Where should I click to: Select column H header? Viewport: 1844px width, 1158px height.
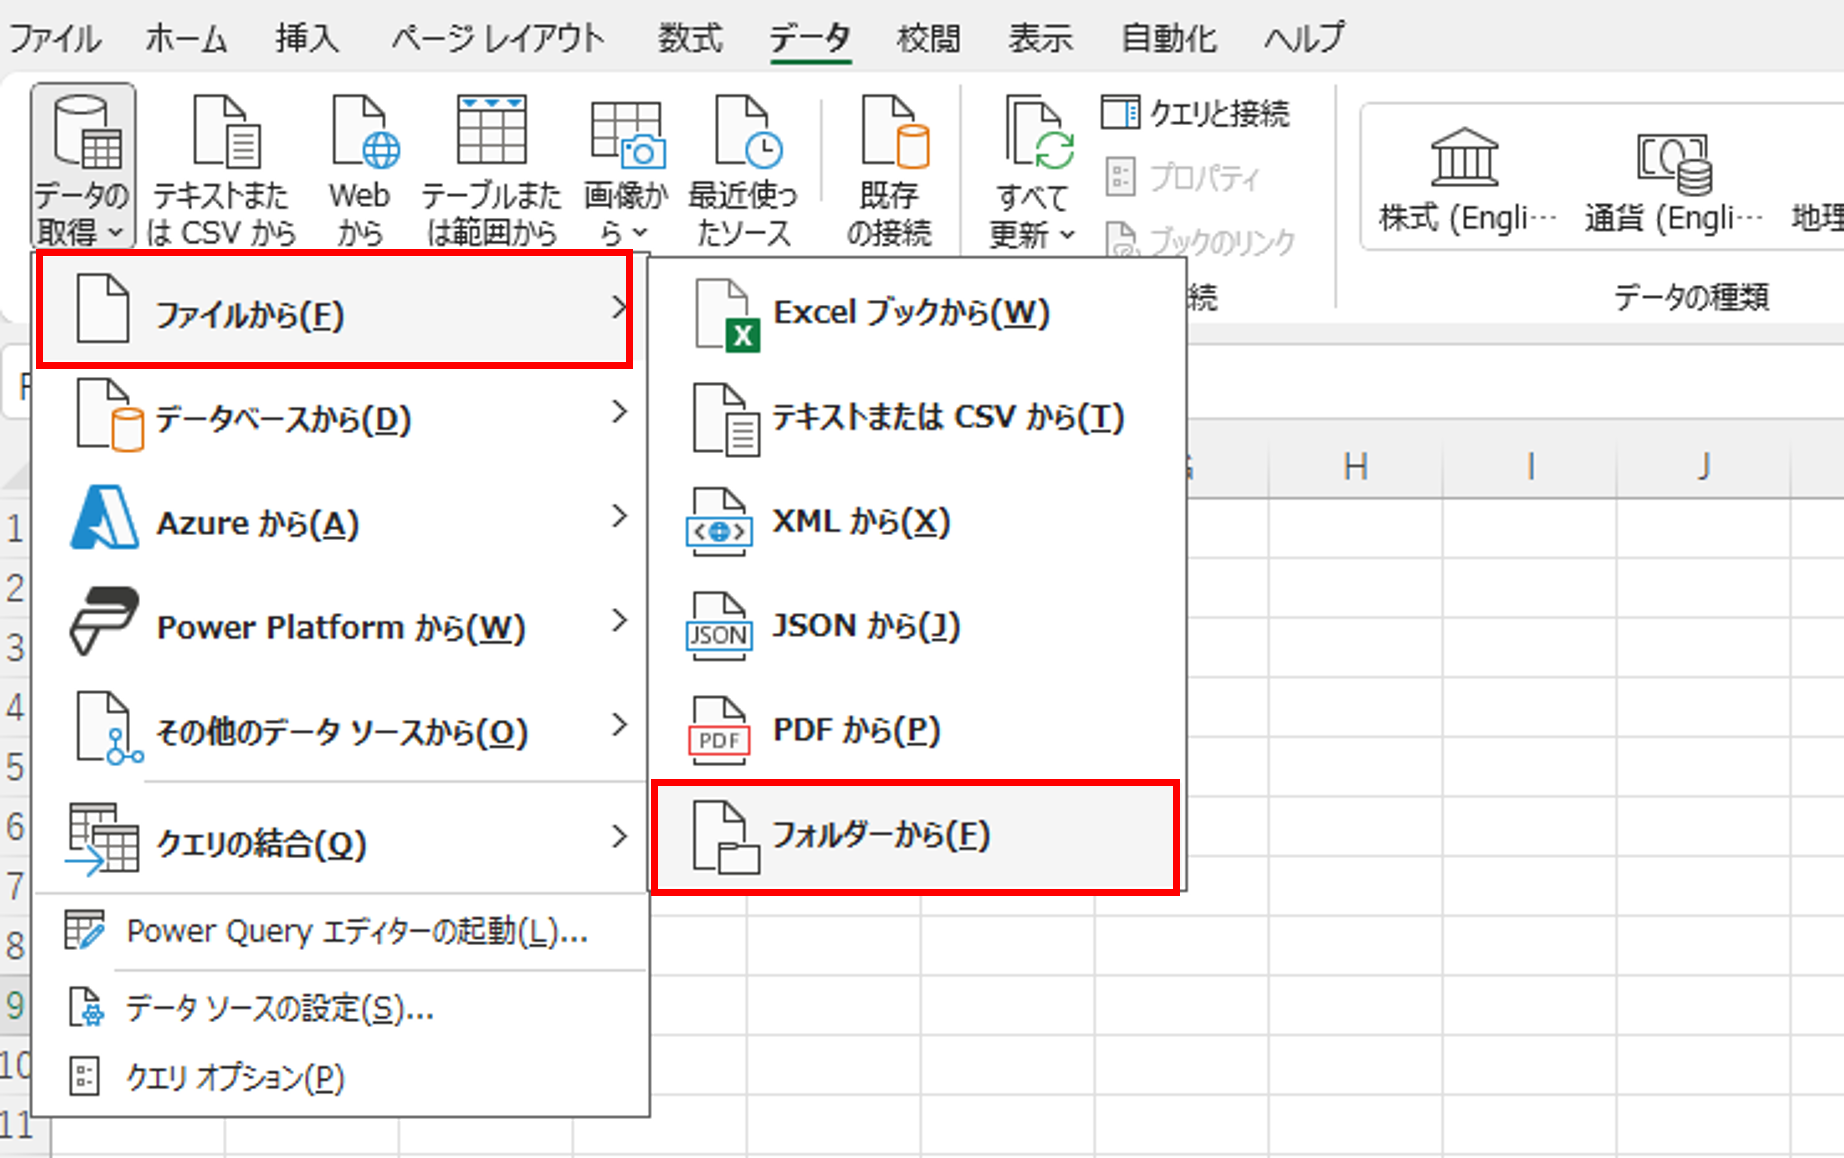(1356, 466)
